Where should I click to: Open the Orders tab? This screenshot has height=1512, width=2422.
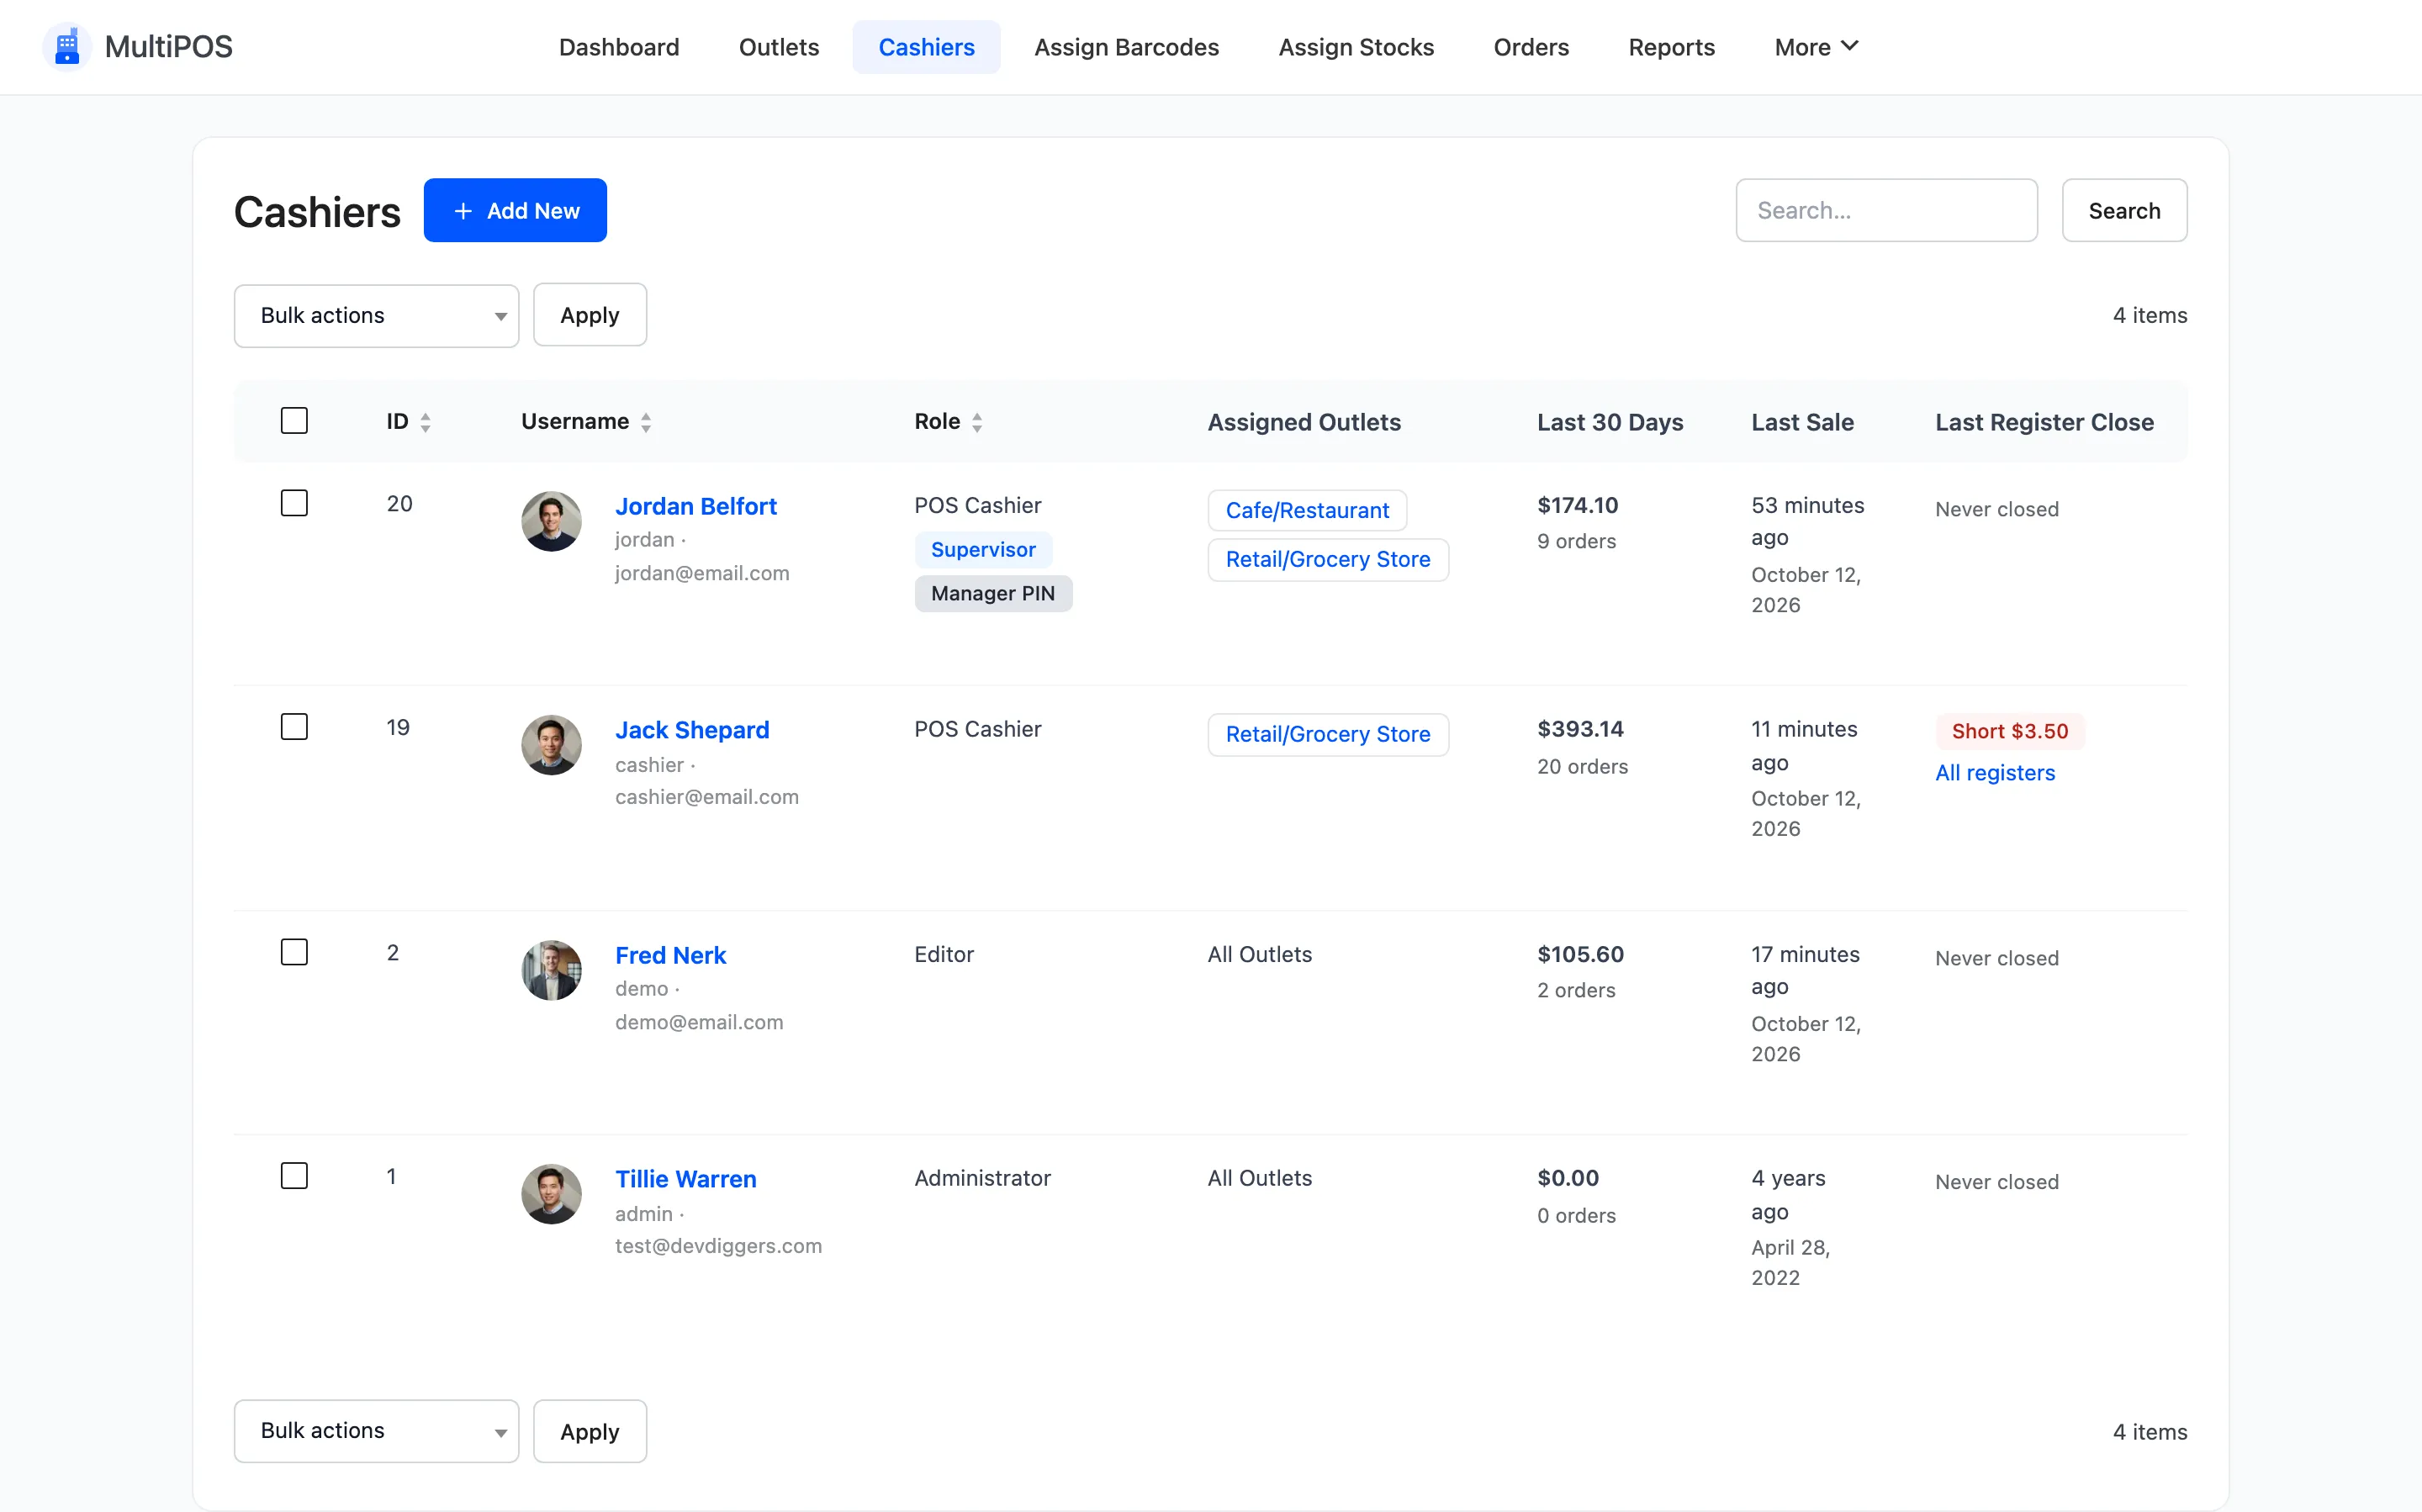(1531, 47)
